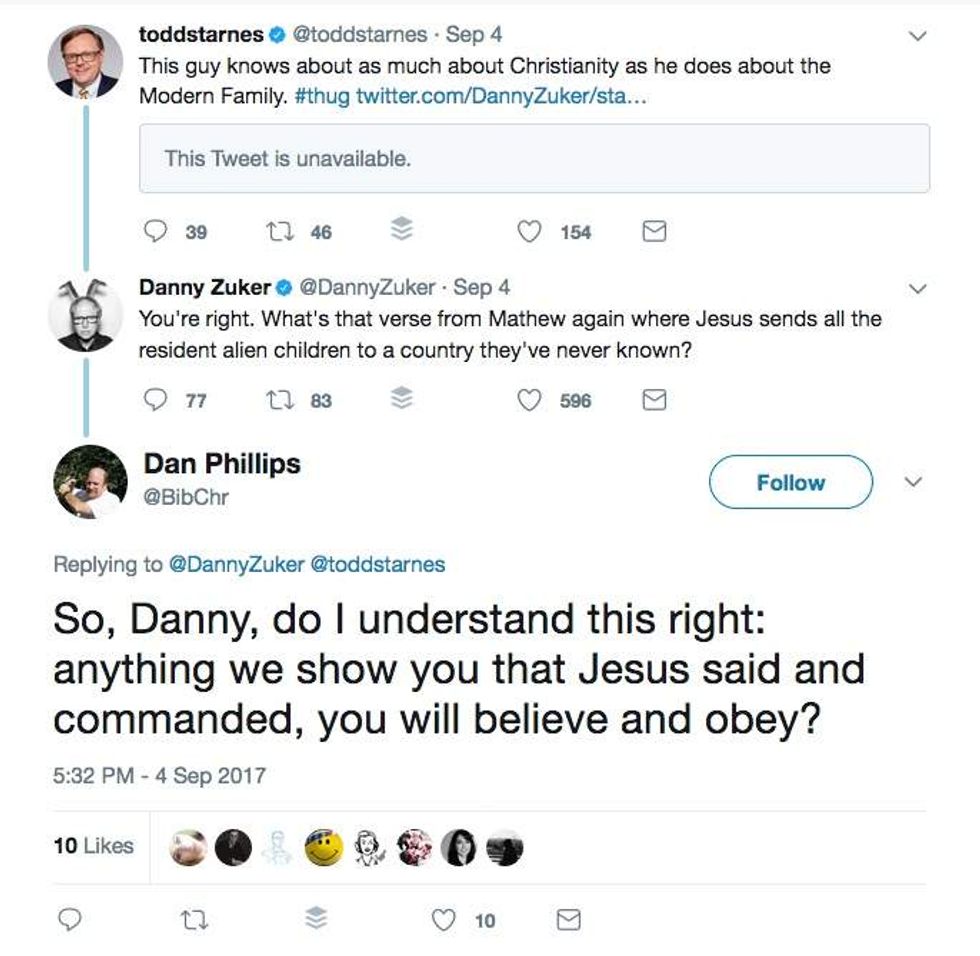
Task: Click the smiley face liker avatar
Action: tap(324, 848)
